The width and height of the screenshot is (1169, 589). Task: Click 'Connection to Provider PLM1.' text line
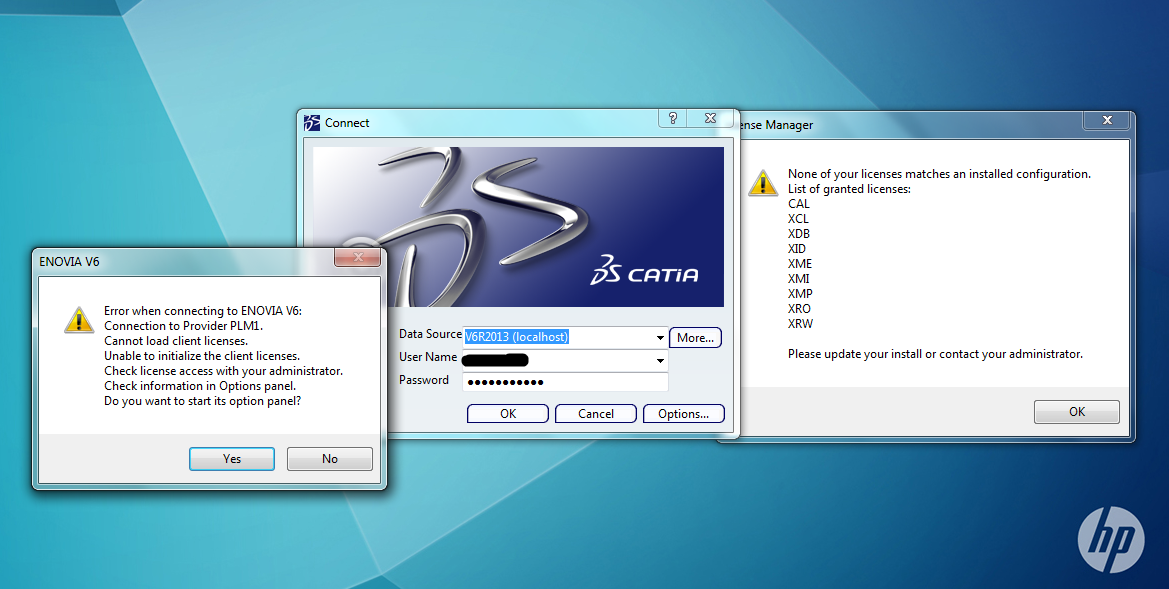(x=183, y=326)
